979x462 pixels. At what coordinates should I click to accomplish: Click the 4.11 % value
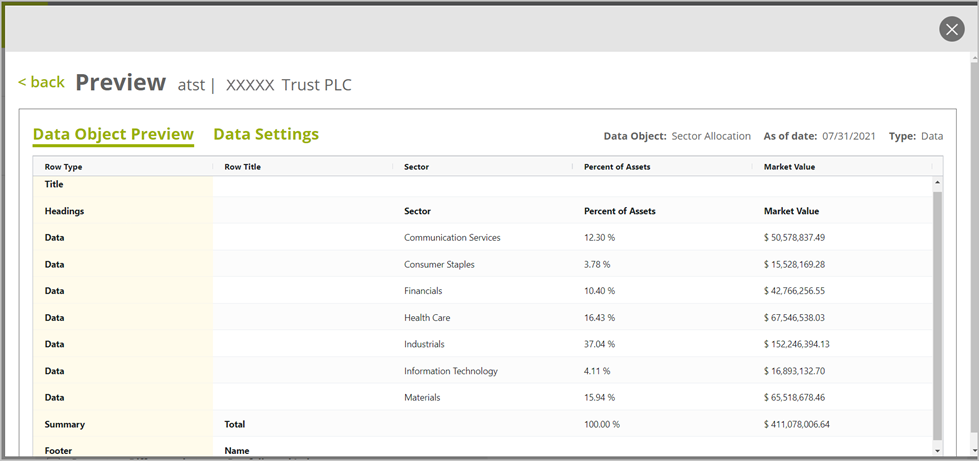[597, 371]
